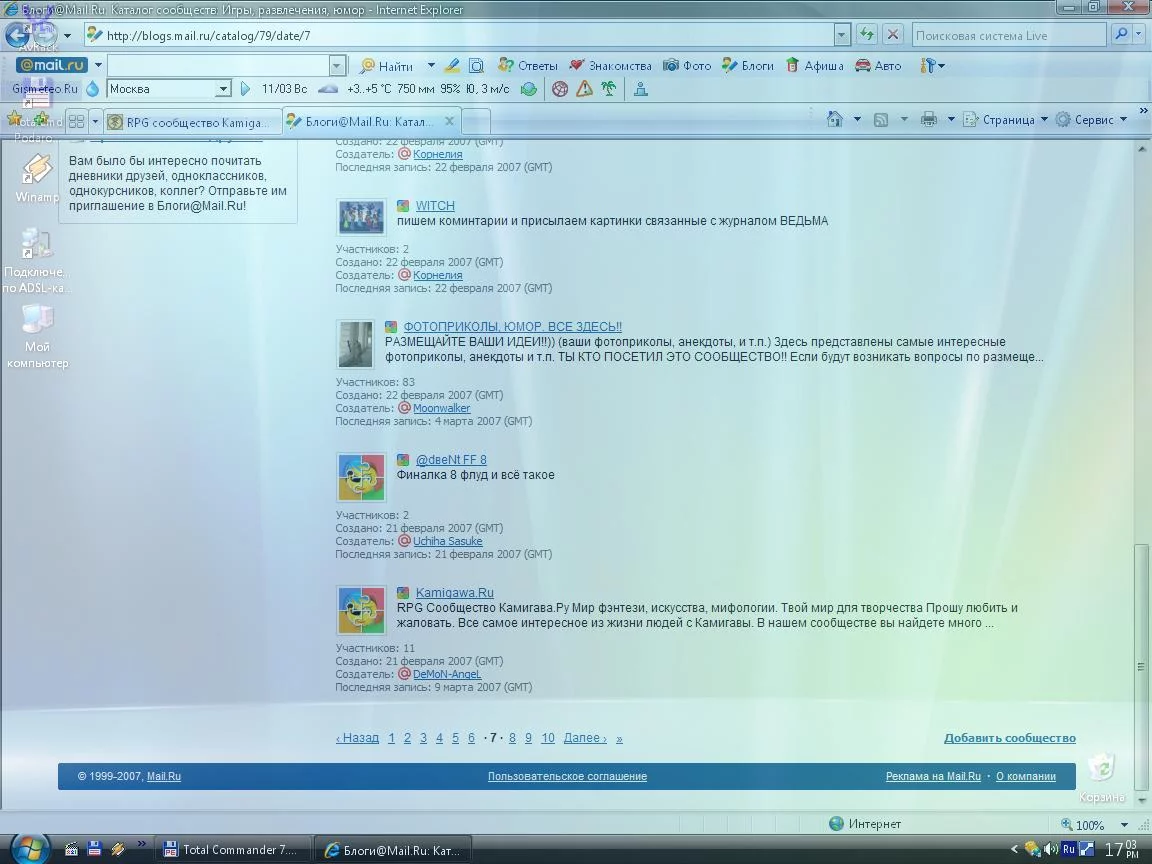Open a new blank tab
The width and height of the screenshot is (1152, 864).
click(x=476, y=121)
